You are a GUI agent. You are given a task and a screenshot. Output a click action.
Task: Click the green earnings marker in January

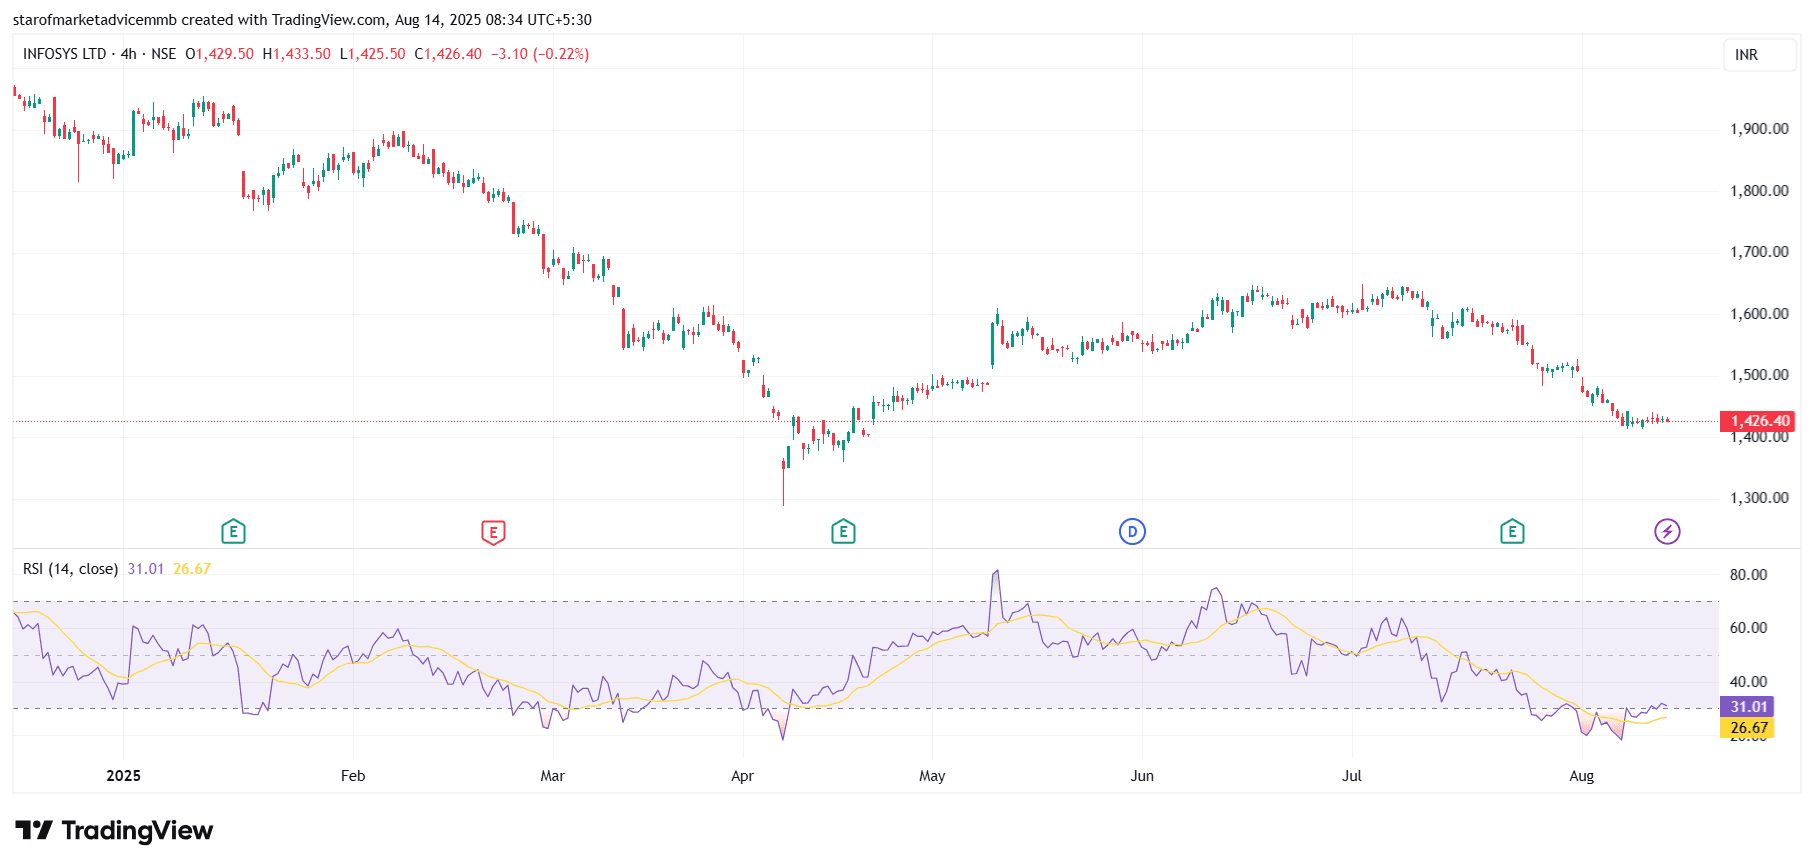tap(233, 532)
